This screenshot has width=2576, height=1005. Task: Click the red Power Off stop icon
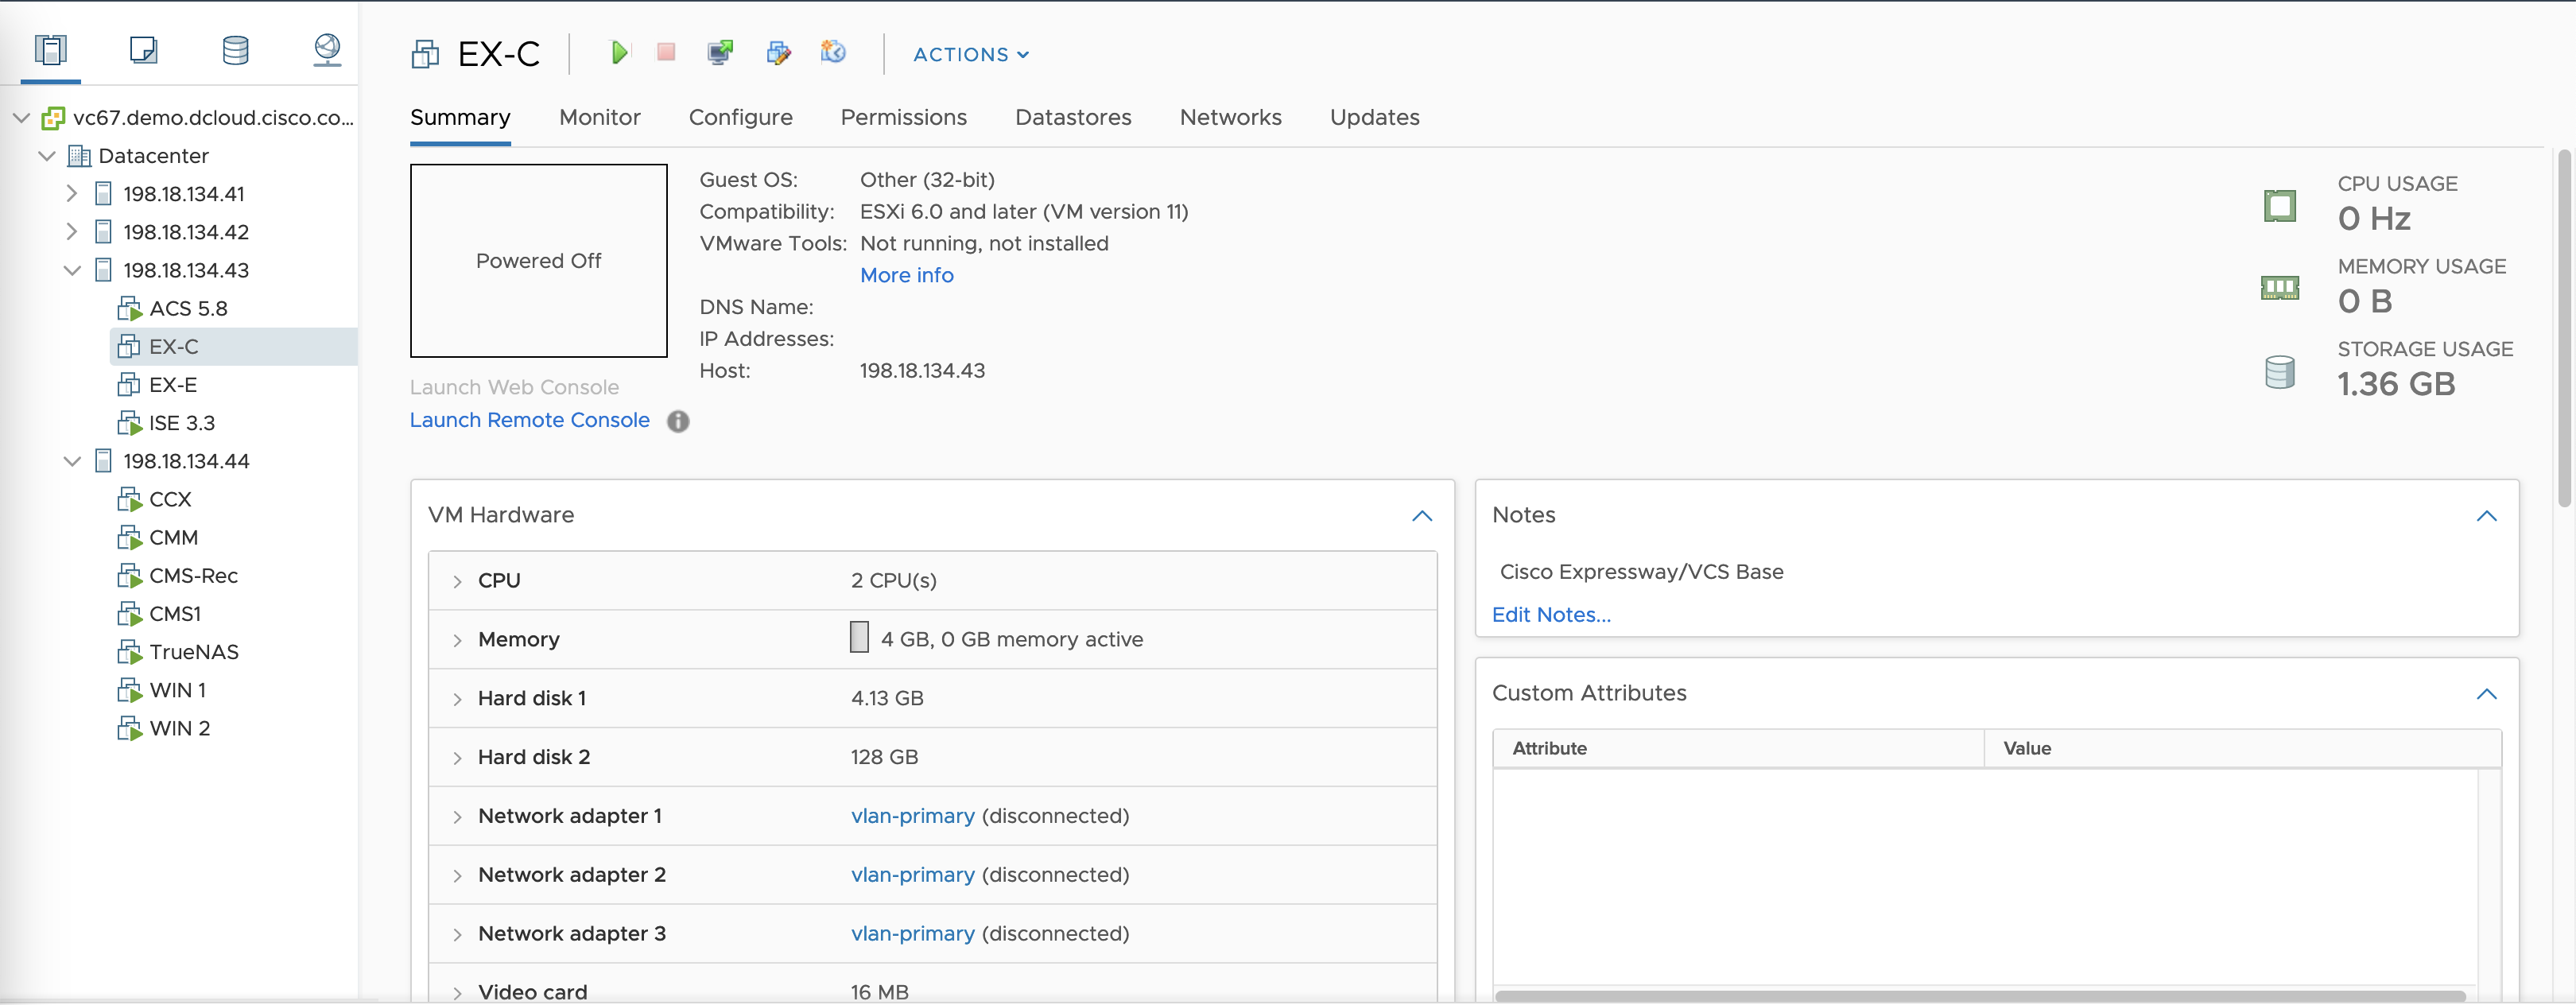tap(666, 52)
